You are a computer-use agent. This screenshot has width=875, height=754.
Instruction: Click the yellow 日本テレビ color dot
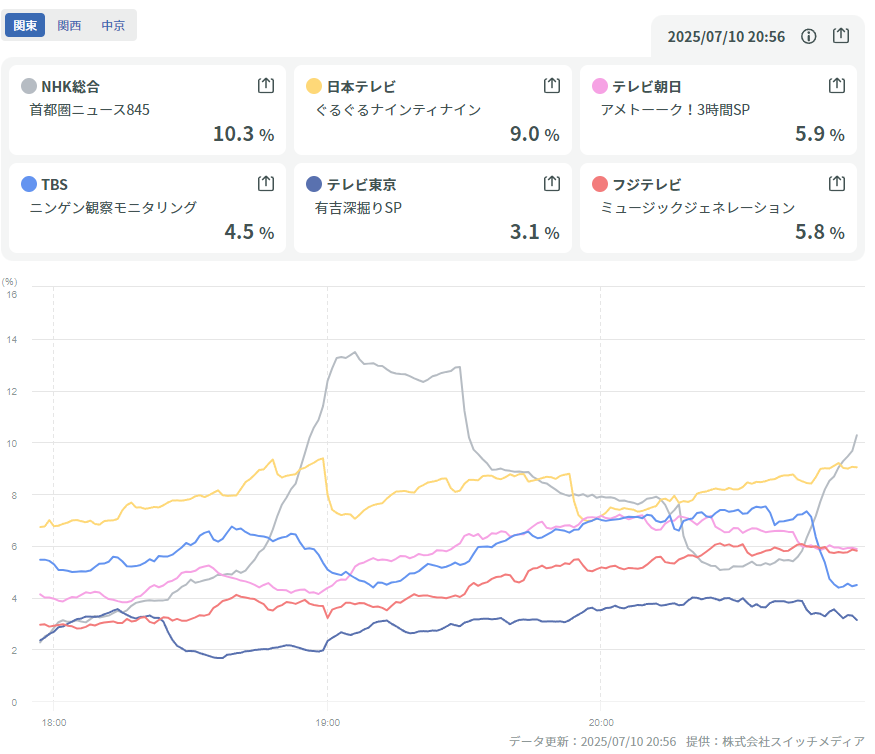(314, 87)
